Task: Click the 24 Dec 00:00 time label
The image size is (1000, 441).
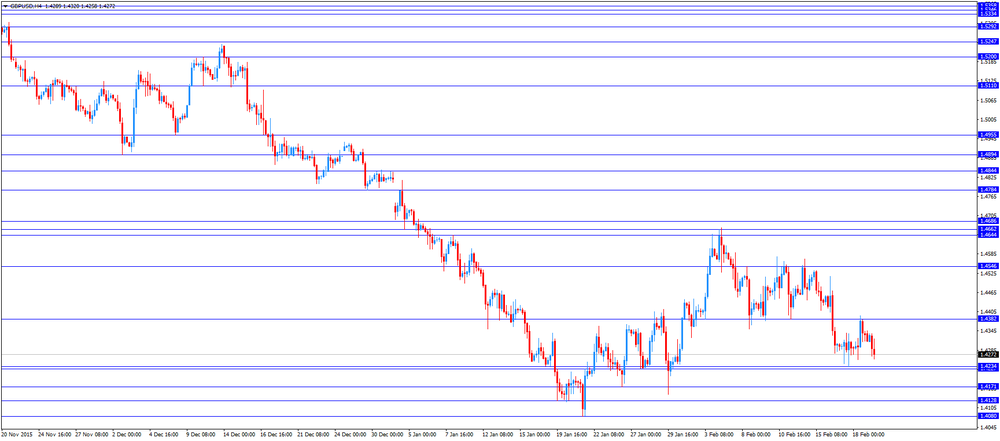Action: (x=351, y=434)
